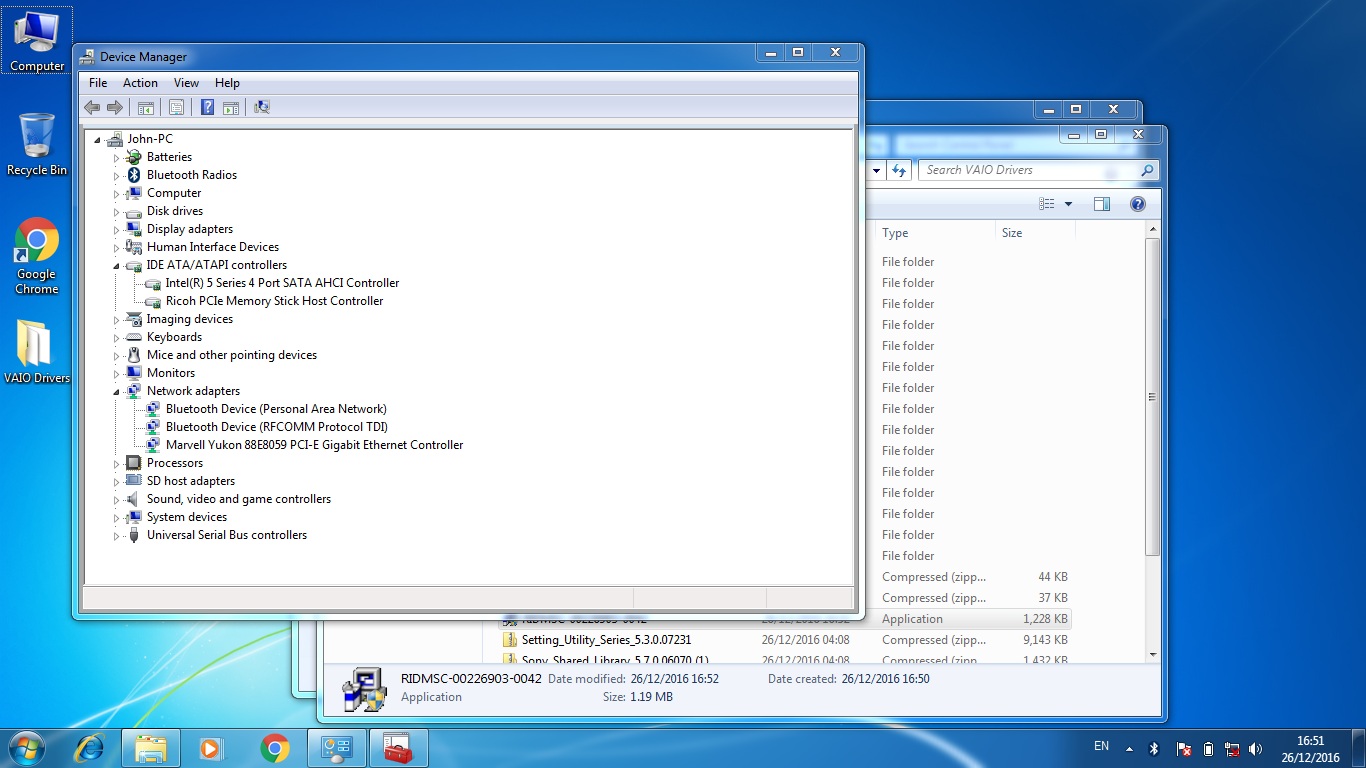Select Bluetooth Device (RFCOMM Protocol TDI)
The height and width of the screenshot is (768, 1366).
(x=277, y=427)
